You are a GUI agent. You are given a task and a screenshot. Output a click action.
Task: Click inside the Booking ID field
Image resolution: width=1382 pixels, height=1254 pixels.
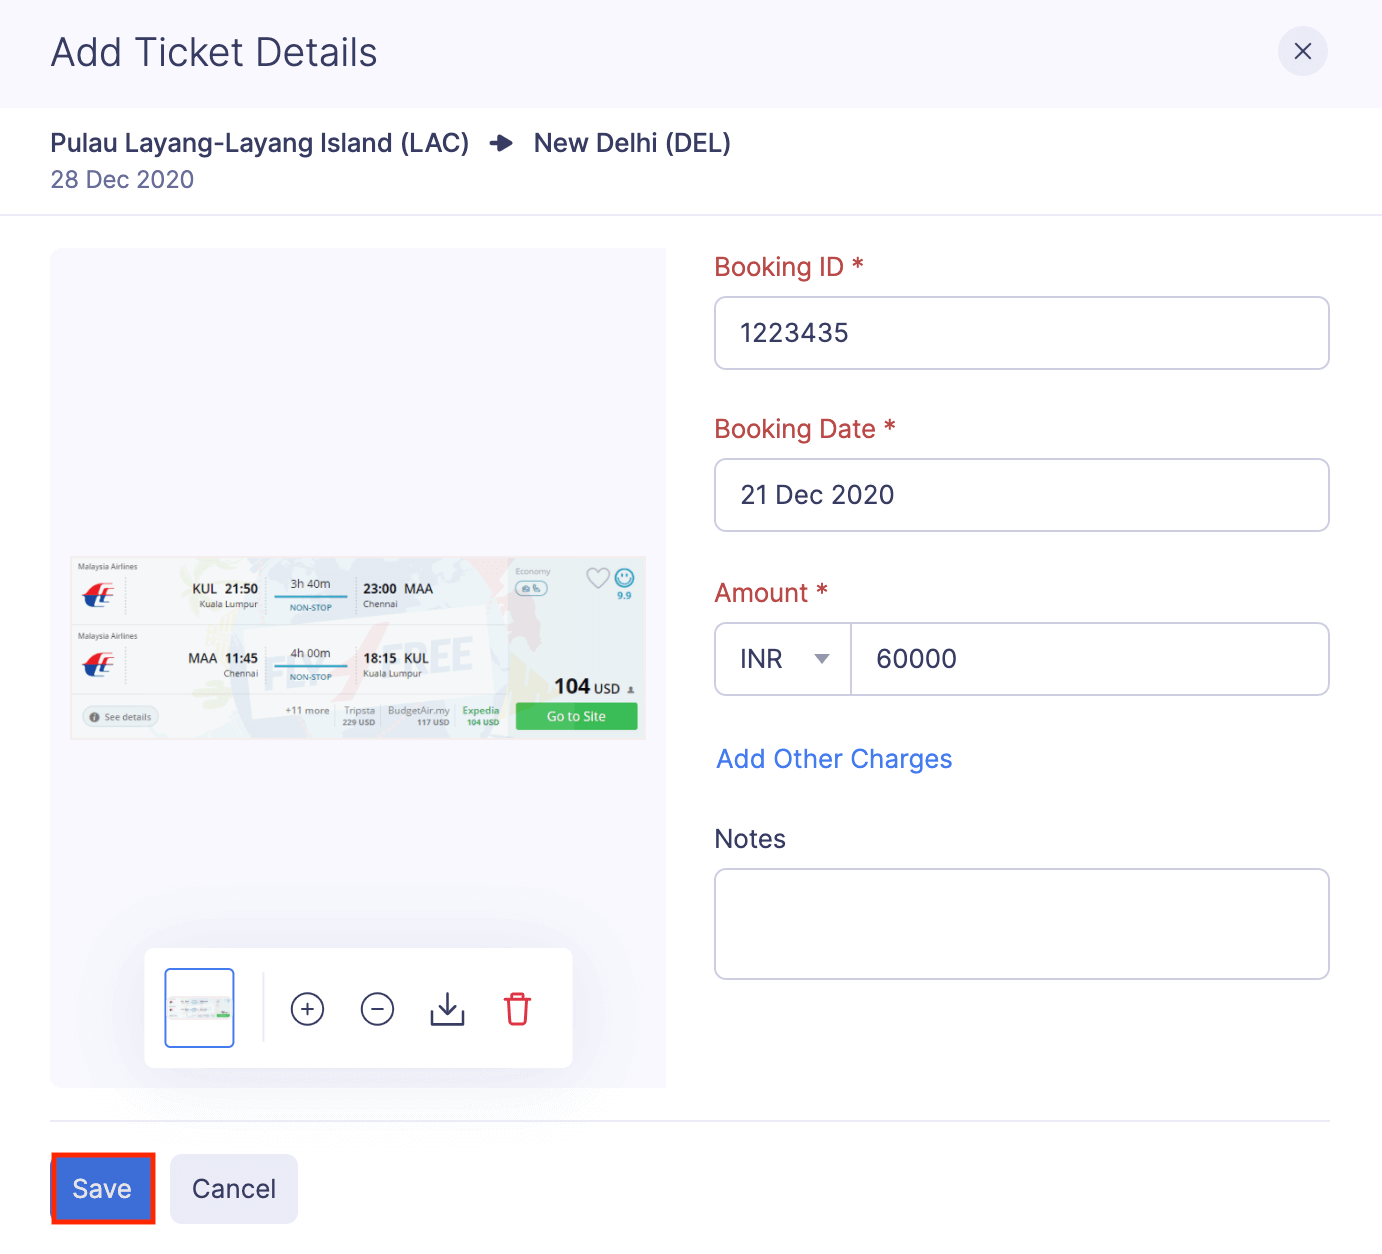pyautogui.click(x=1021, y=333)
